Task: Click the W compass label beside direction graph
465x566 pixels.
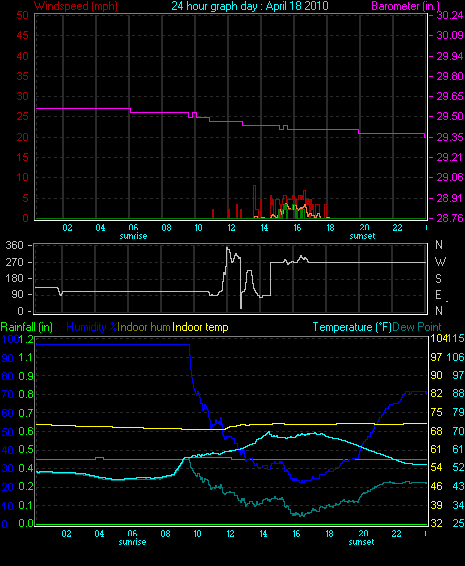Action: (x=440, y=261)
